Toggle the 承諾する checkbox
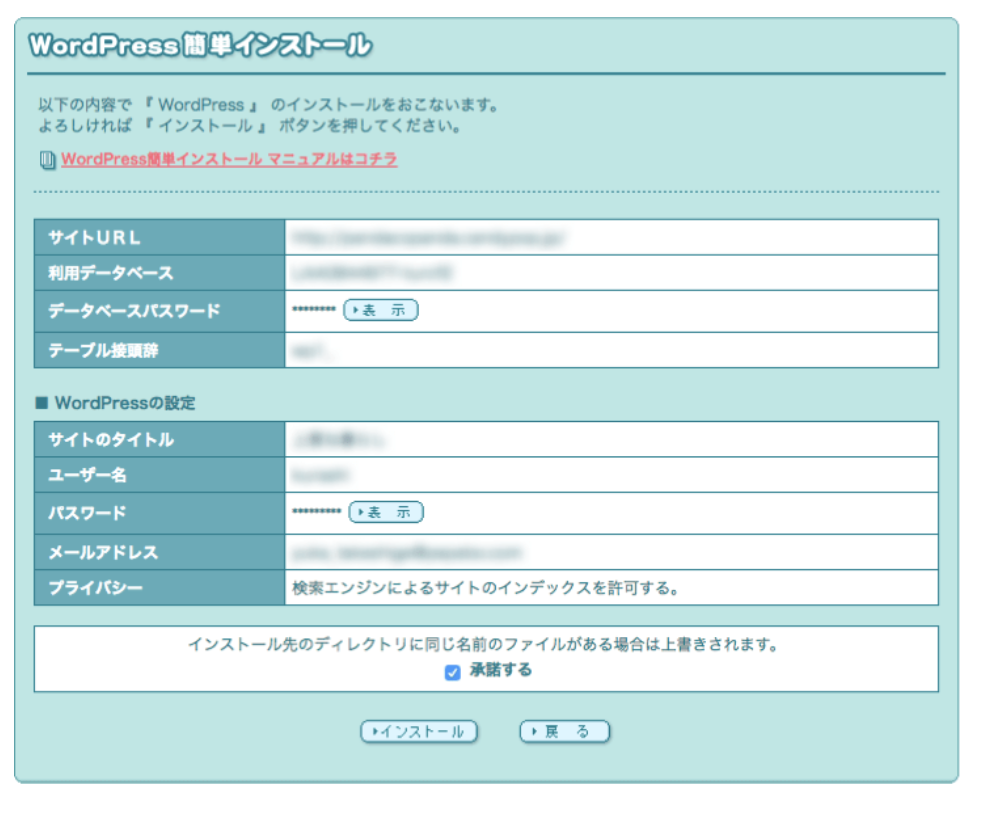 click(452, 672)
